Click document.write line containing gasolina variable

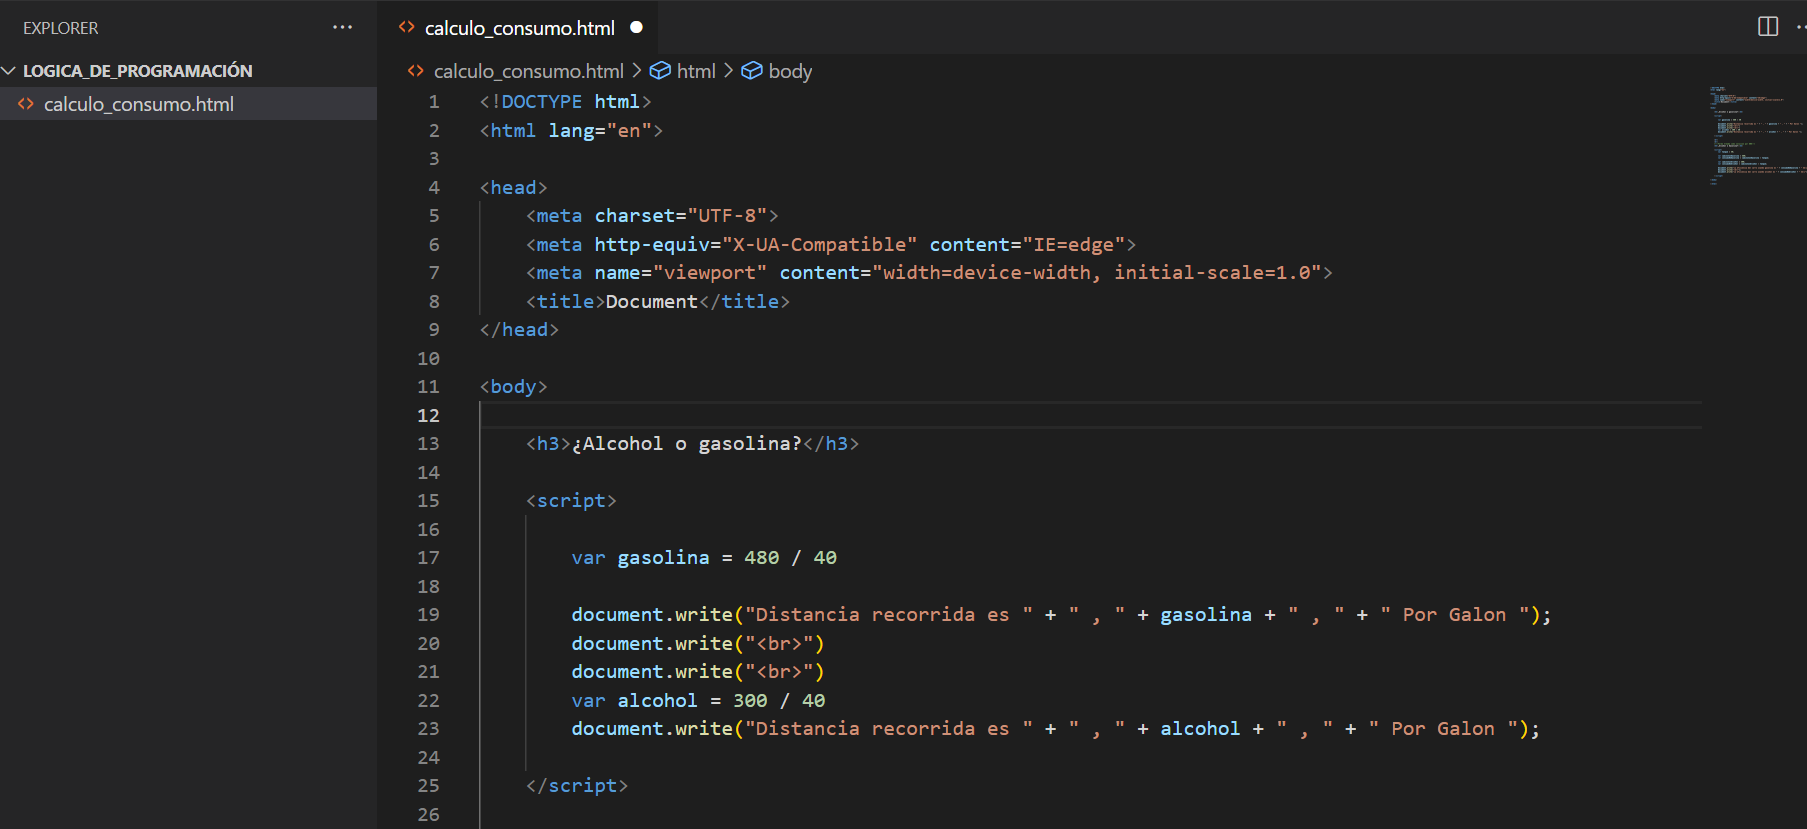1061,615
